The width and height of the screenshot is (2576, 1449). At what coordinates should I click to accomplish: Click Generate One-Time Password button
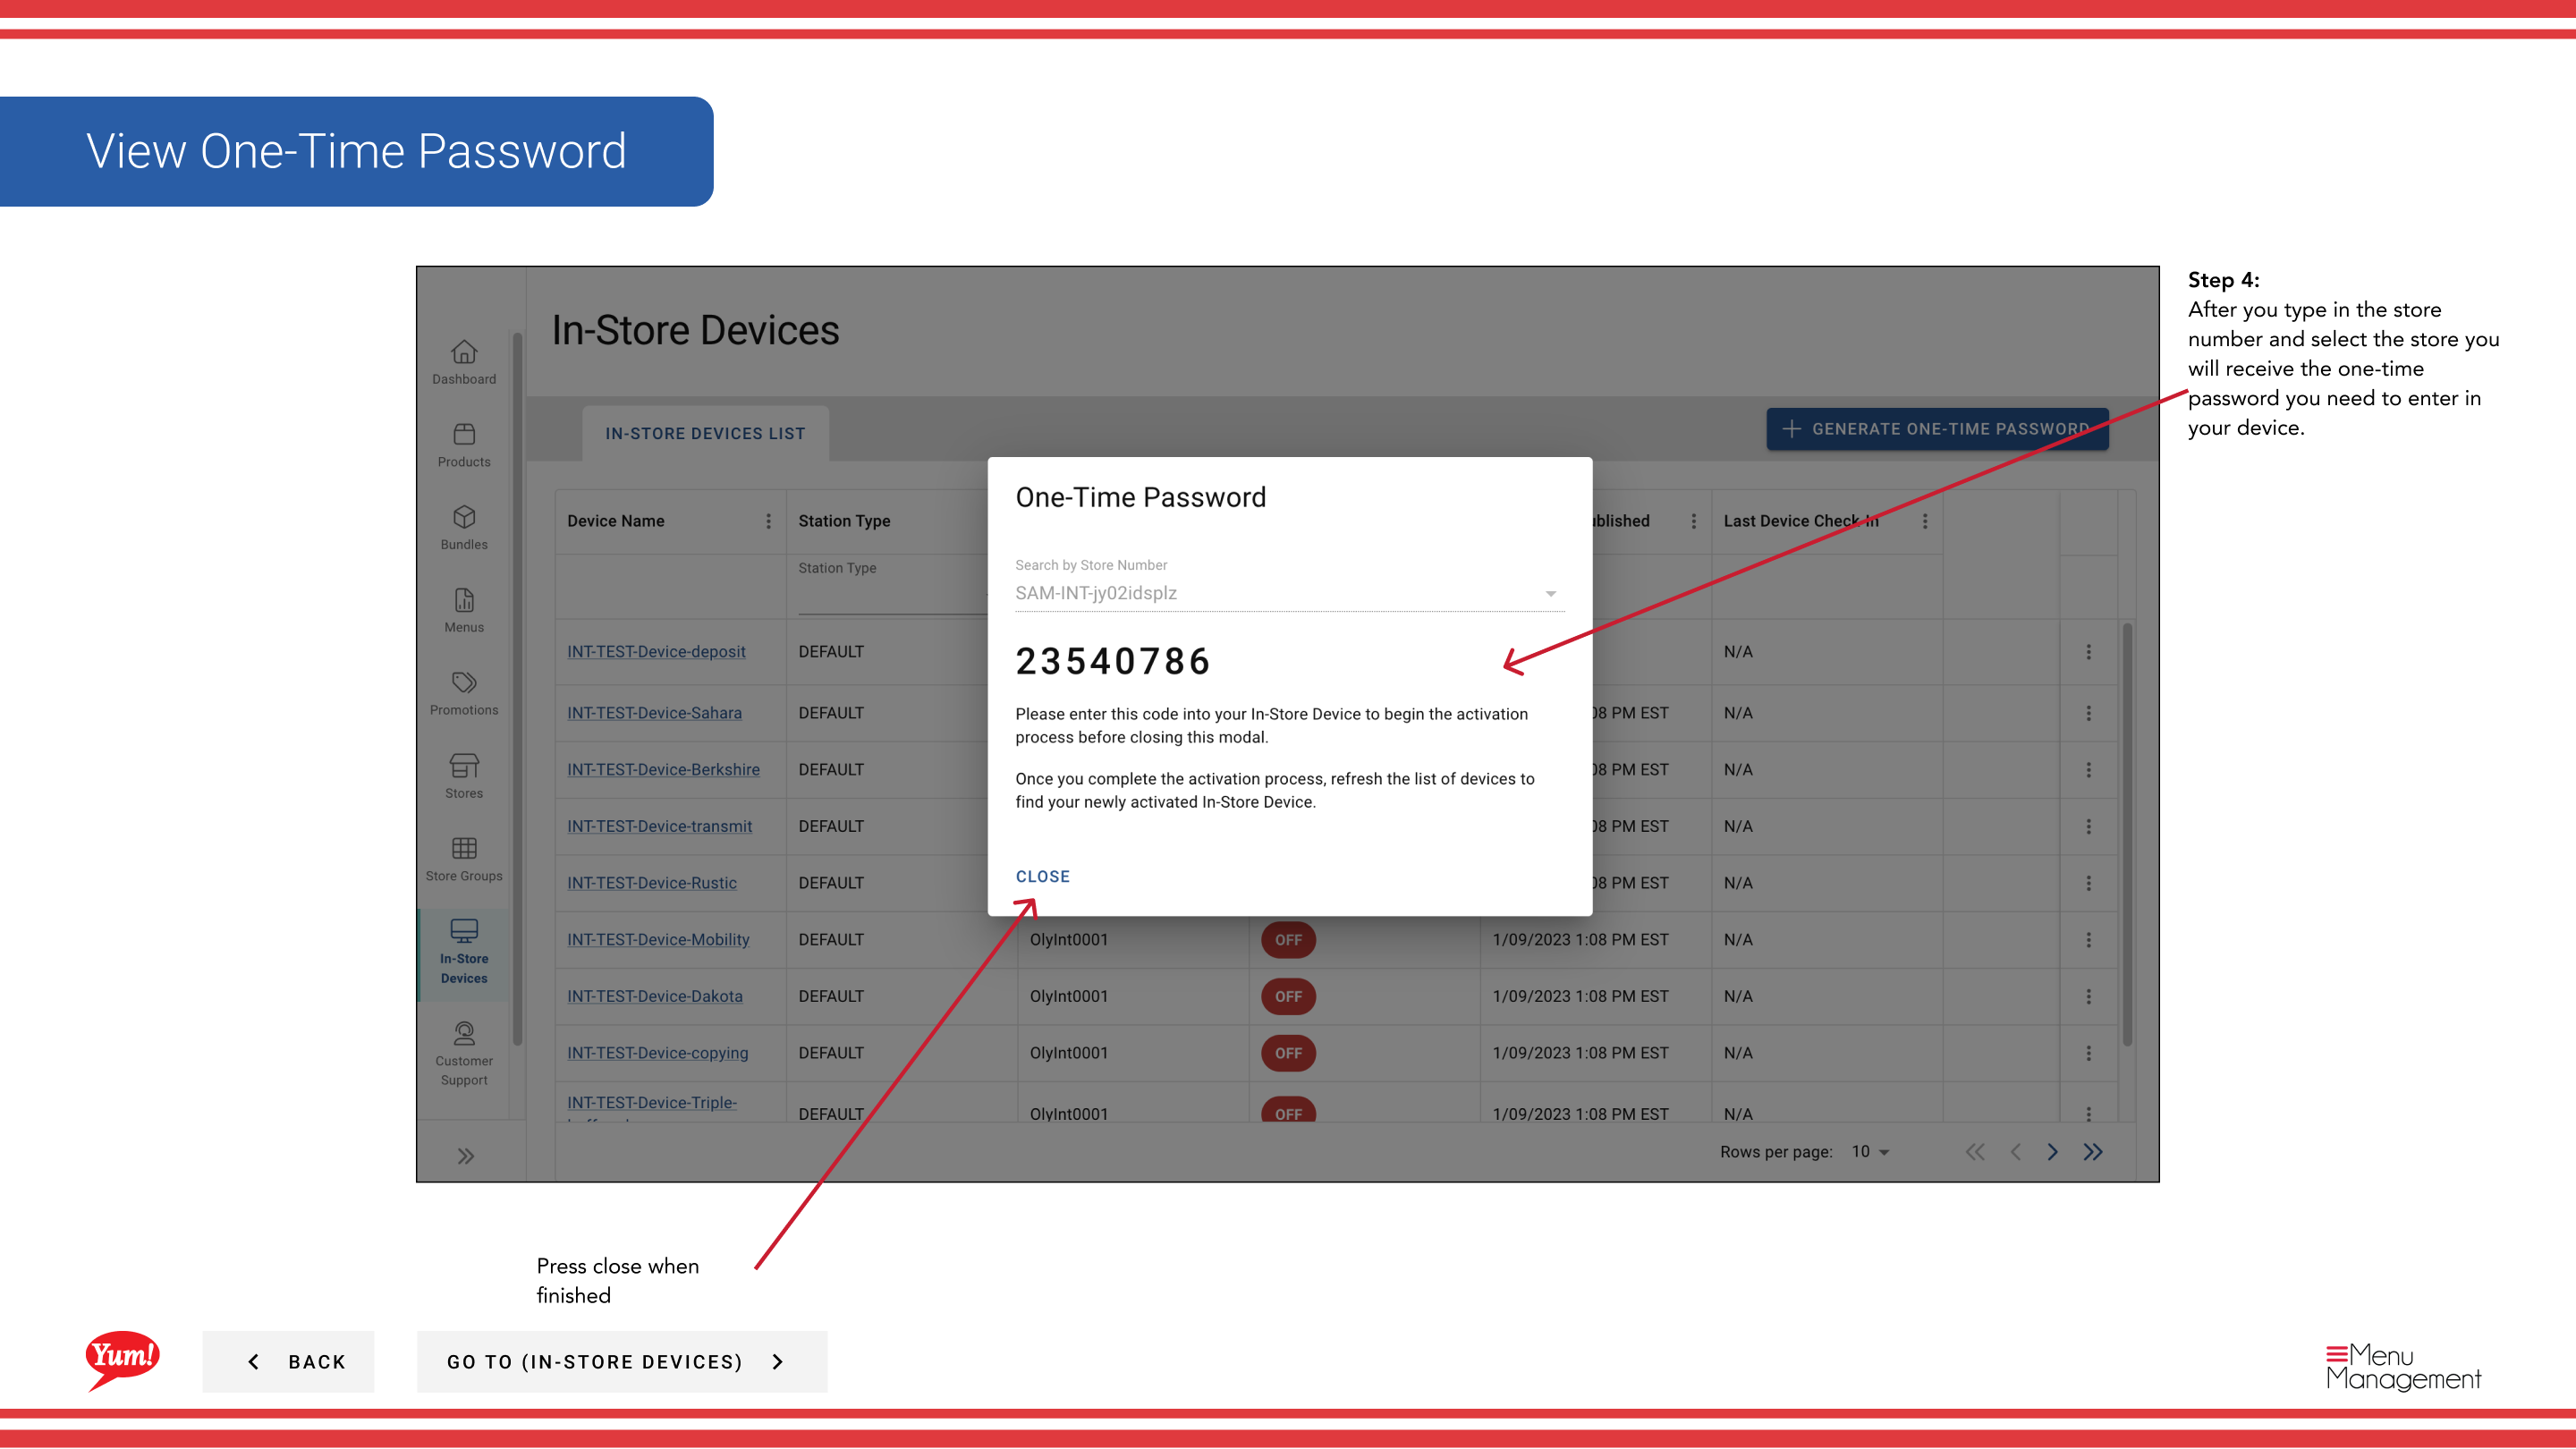coord(1937,429)
